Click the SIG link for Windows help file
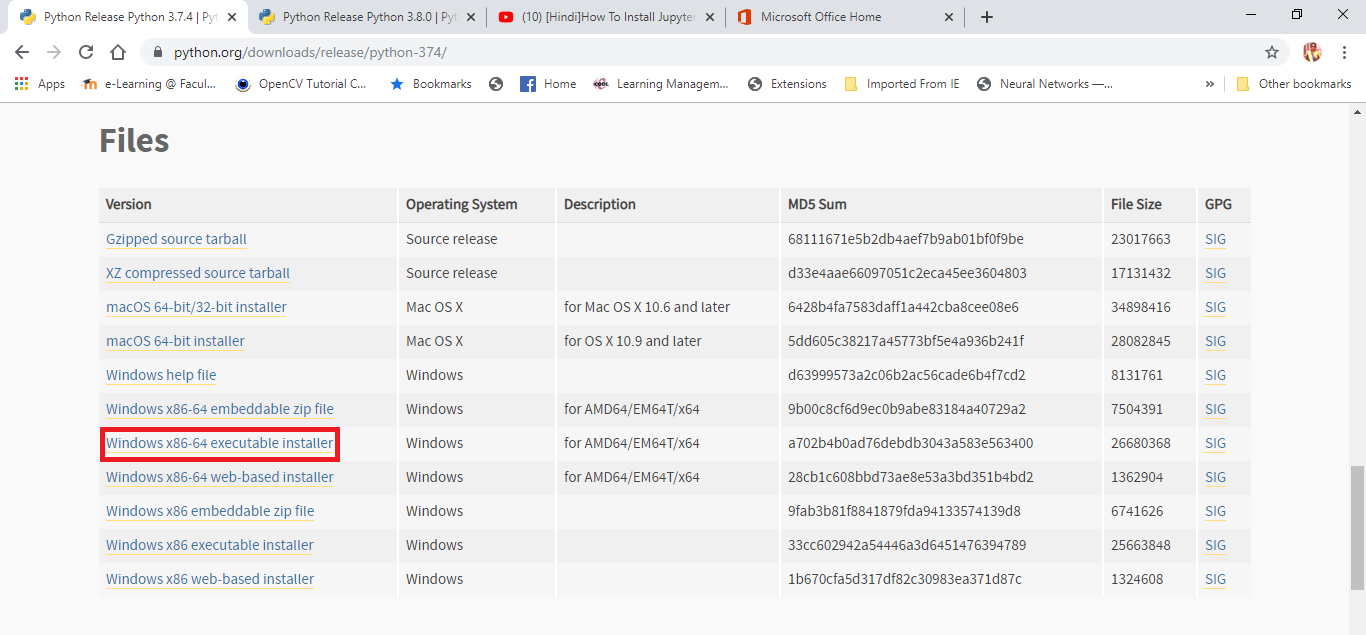The image size is (1366, 635). pos(1214,375)
